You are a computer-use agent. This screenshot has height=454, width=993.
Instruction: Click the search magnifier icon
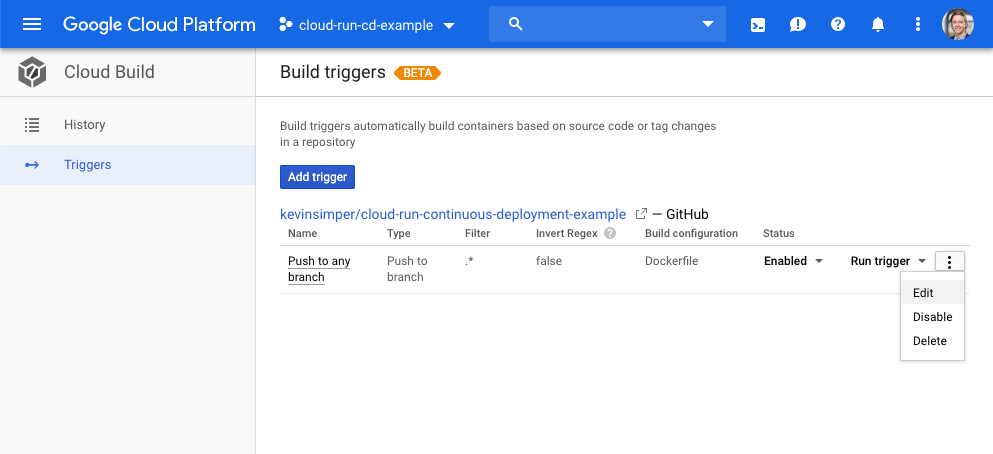[x=516, y=24]
